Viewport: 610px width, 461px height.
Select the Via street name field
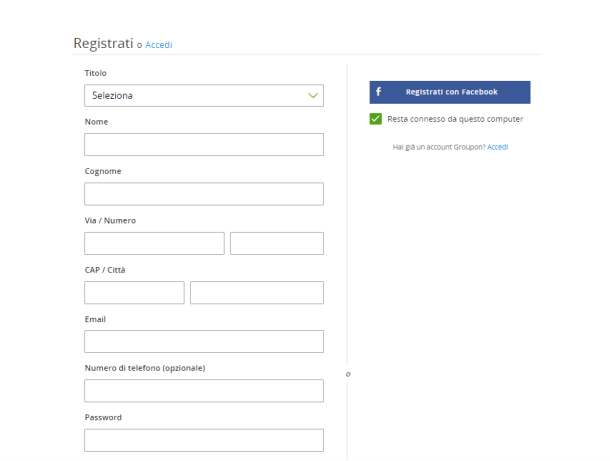pyautogui.click(x=154, y=244)
